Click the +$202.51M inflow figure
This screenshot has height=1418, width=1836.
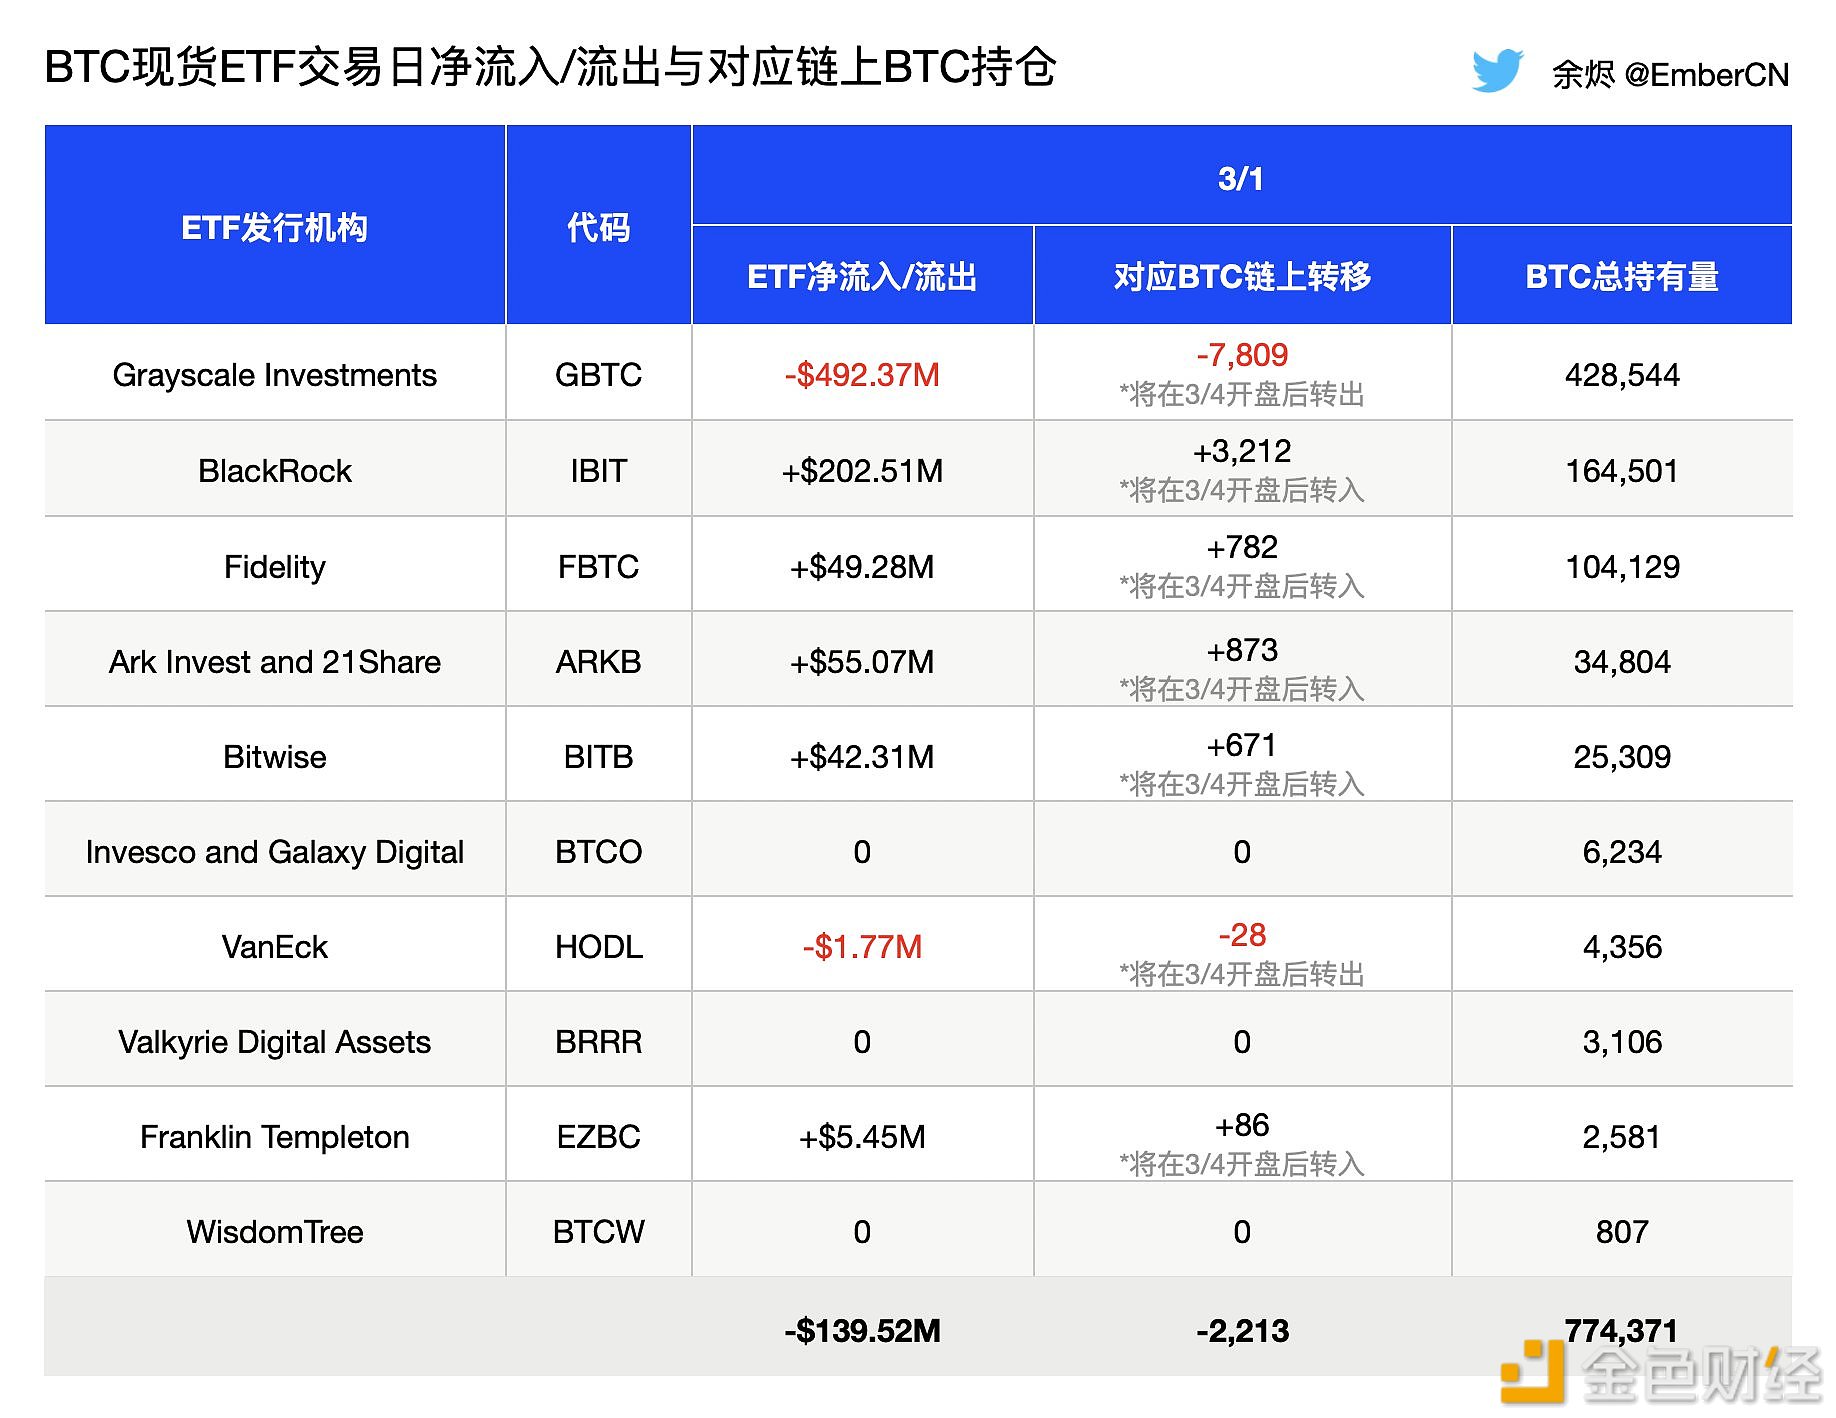point(861,470)
